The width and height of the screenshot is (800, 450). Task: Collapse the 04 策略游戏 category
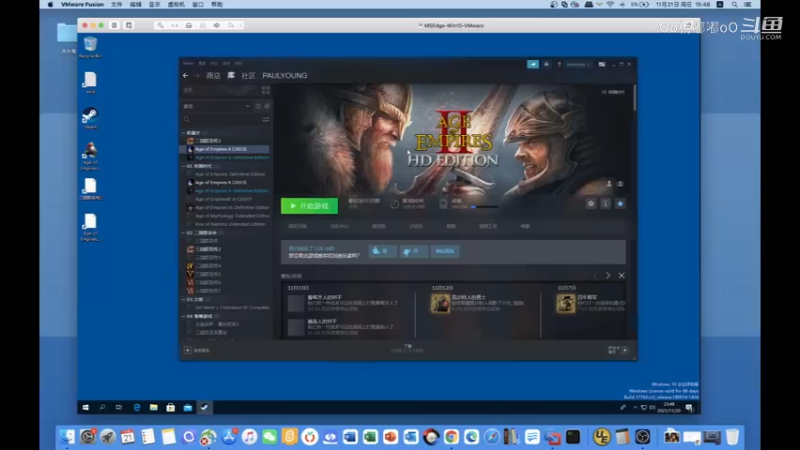[184, 316]
